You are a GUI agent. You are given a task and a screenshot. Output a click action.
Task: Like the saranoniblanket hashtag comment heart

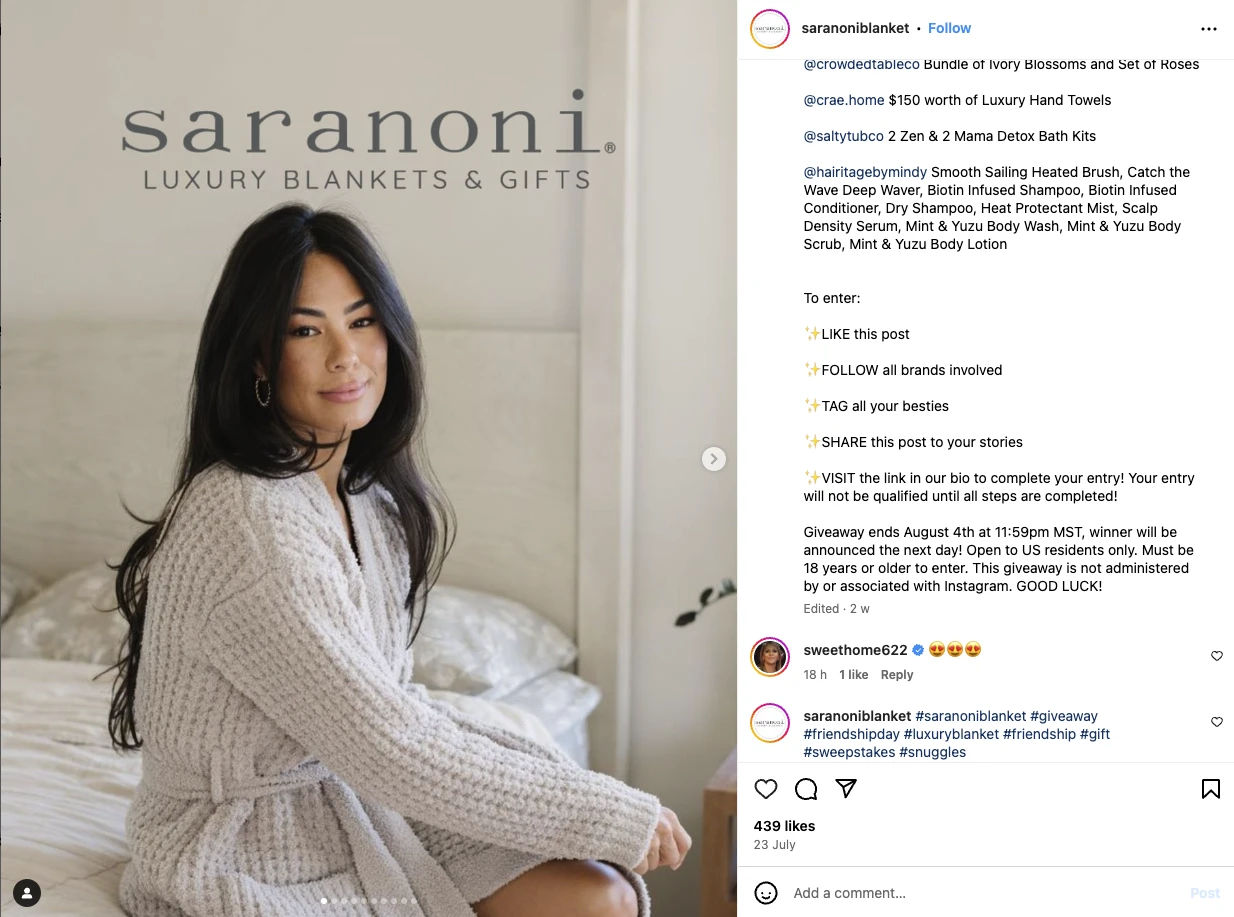pos(1217,722)
